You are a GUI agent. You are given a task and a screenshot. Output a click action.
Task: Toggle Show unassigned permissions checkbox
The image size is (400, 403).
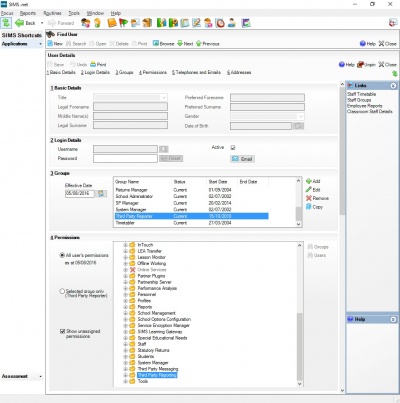(x=62, y=331)
